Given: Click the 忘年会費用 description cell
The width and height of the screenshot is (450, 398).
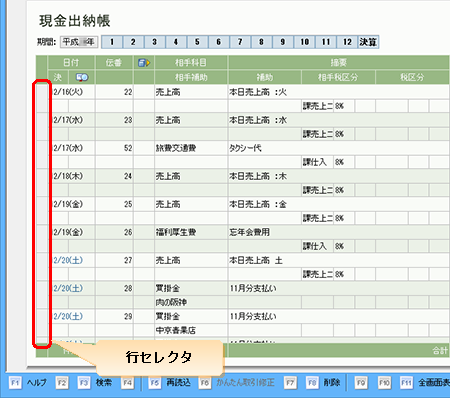Looking at the screenshot, I should coord(339,232).
